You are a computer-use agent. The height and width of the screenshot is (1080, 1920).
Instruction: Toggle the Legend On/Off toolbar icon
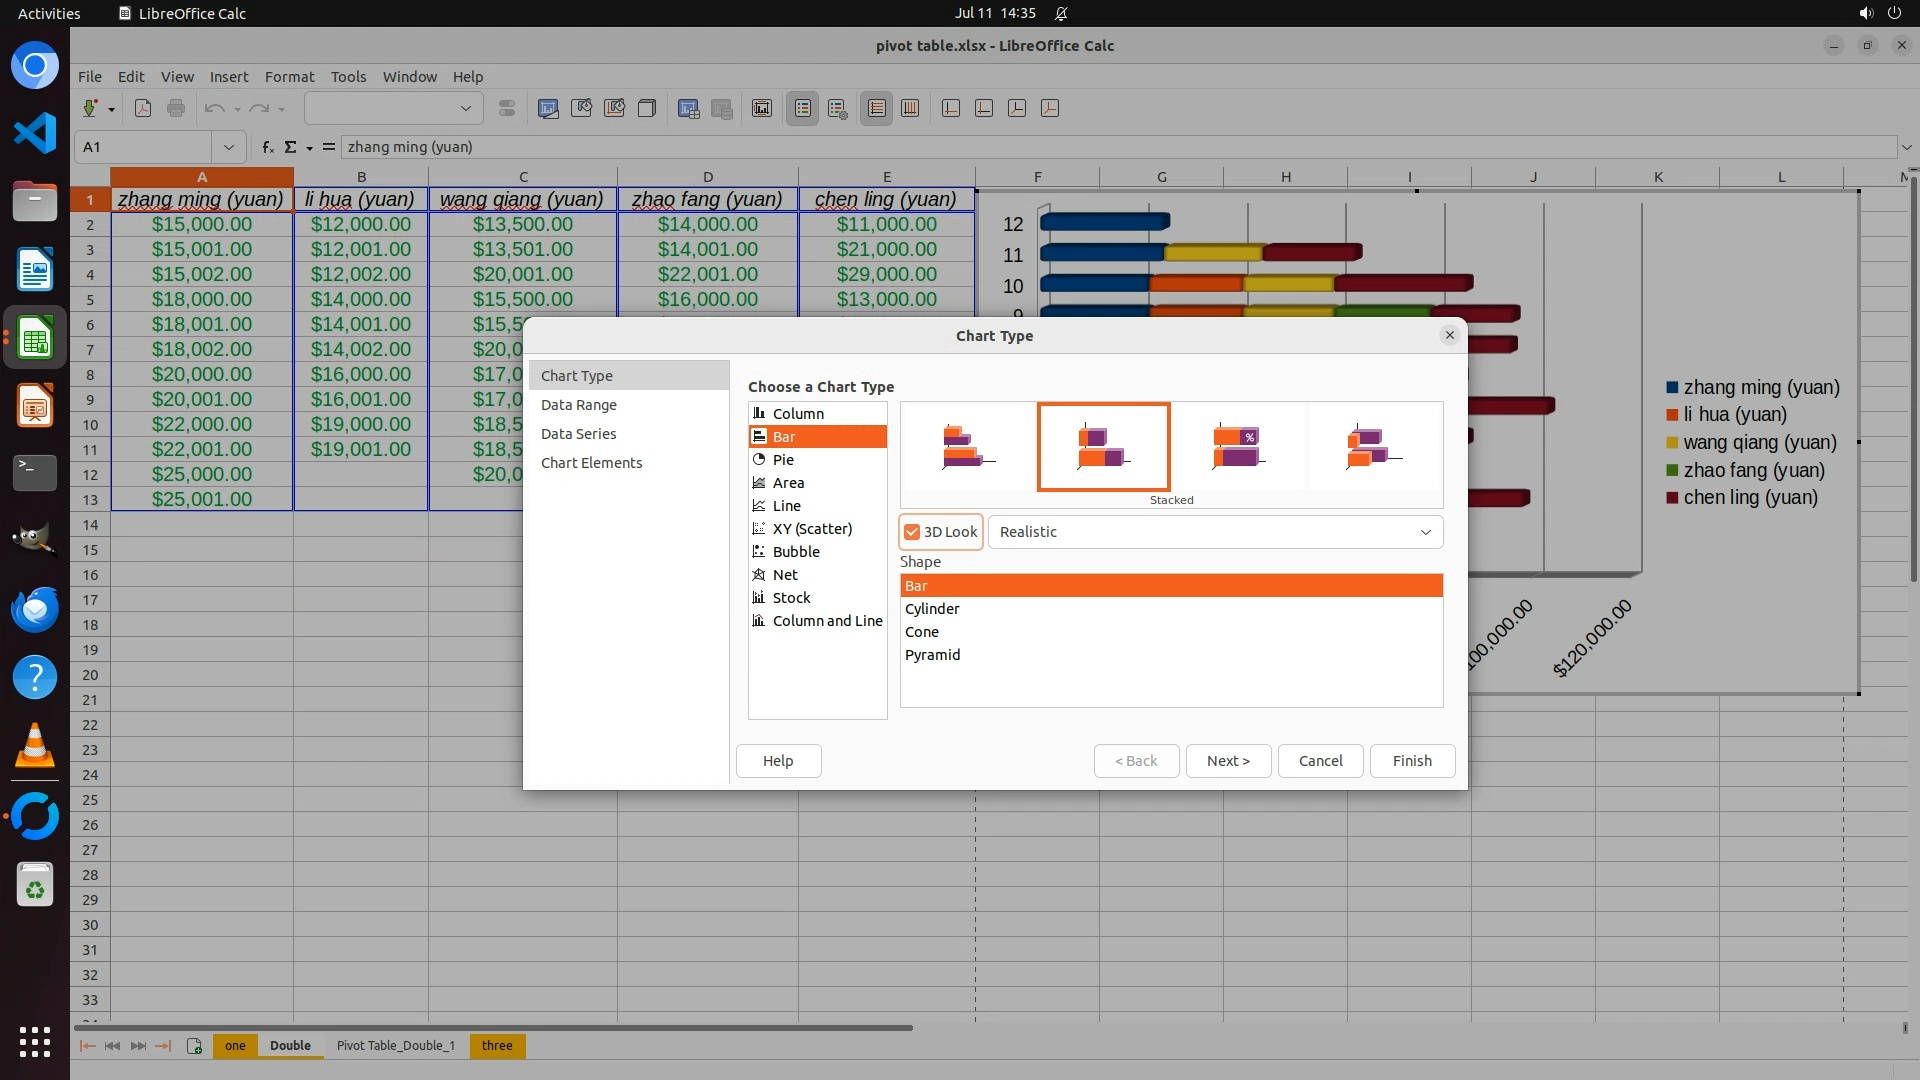tap(803, 109)
